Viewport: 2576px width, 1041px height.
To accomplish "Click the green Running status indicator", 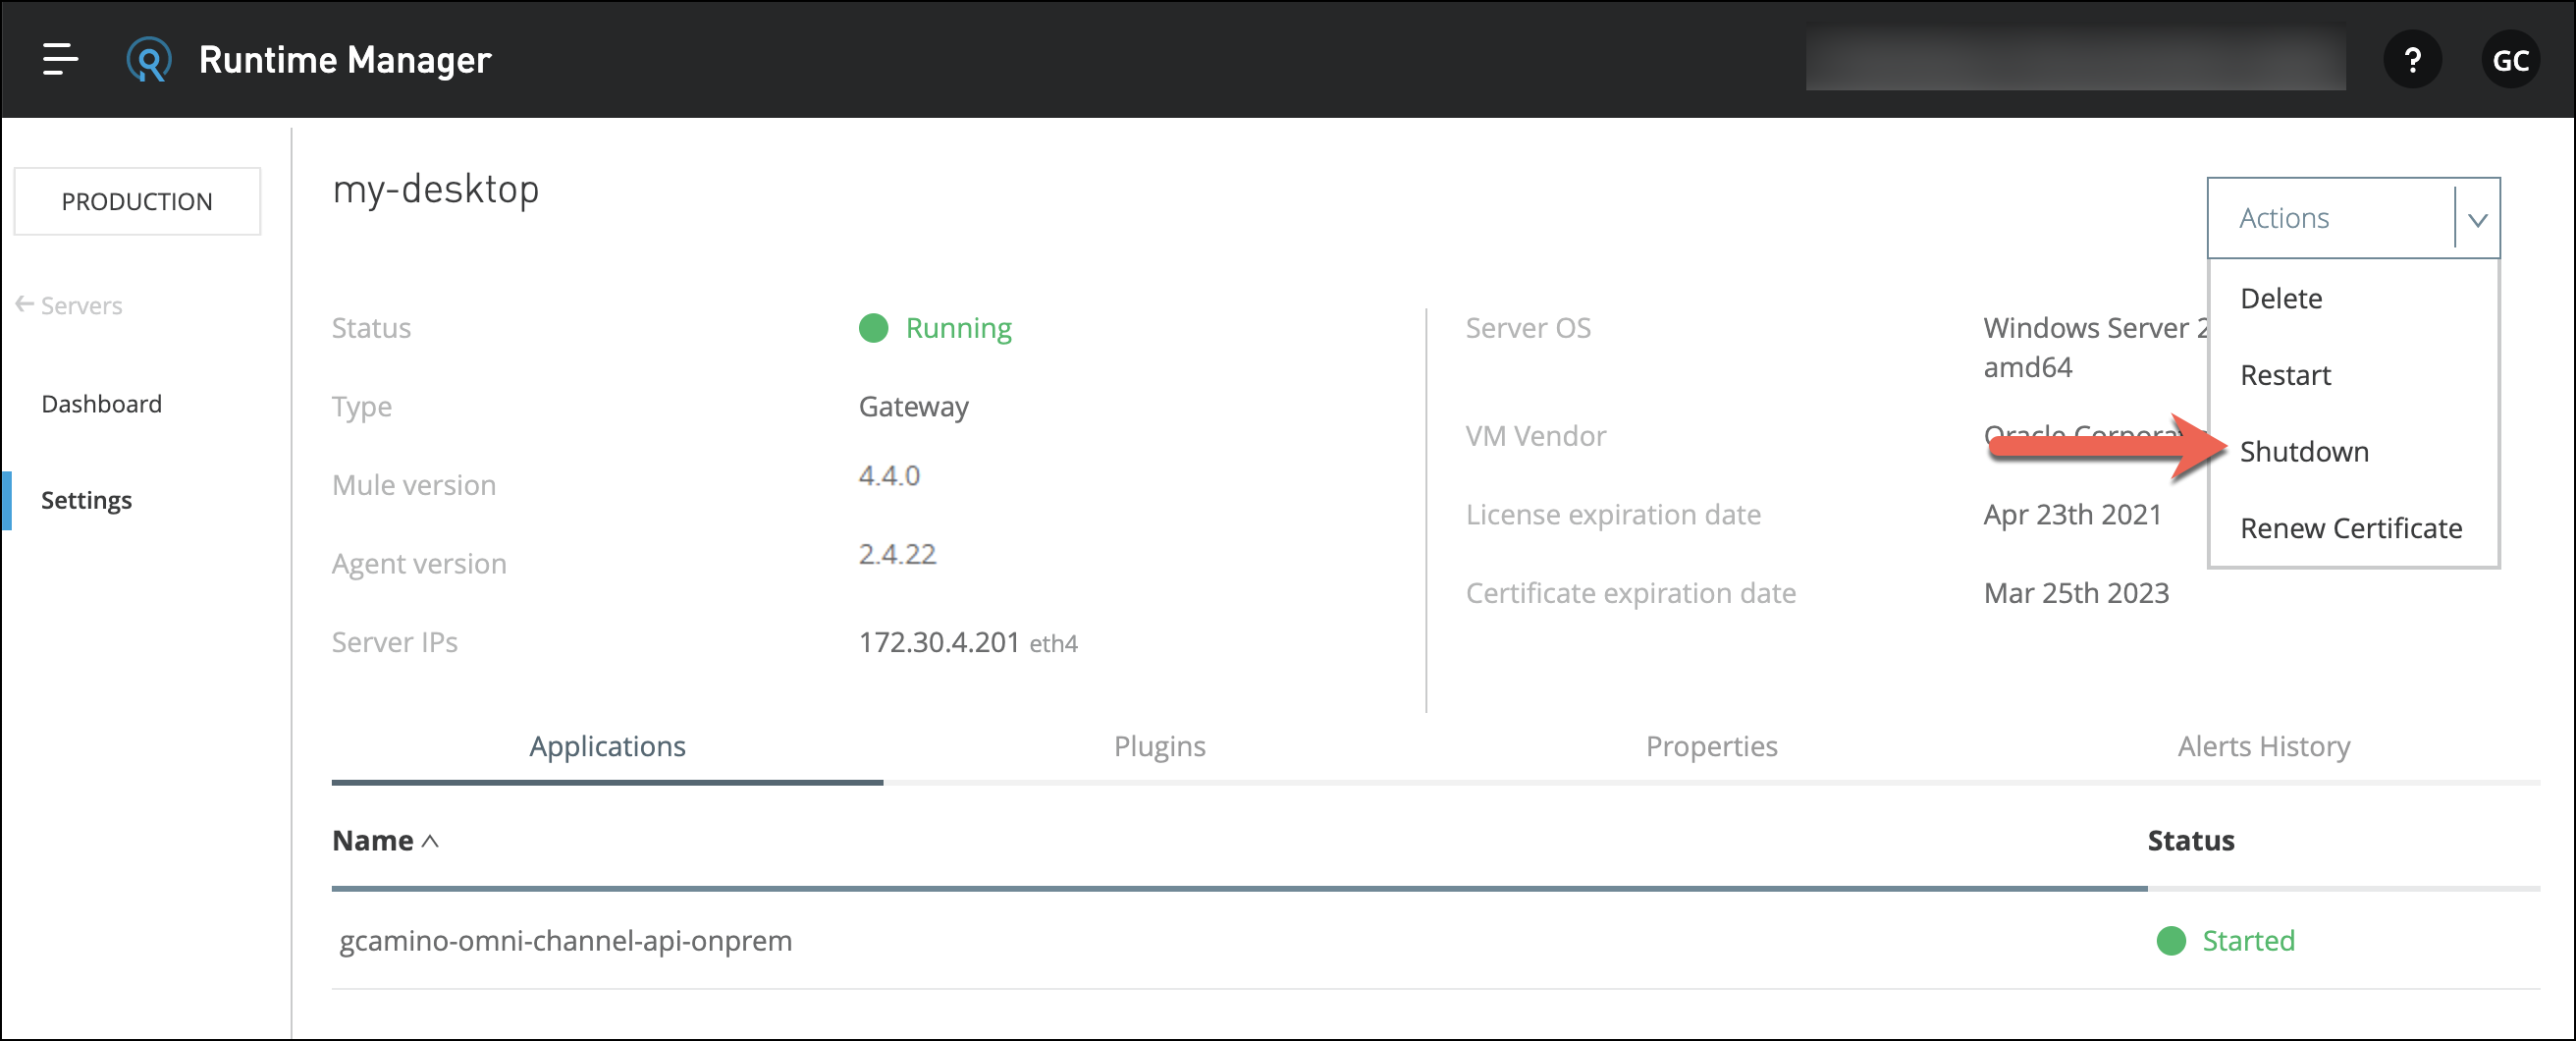I will (x=935, y=328).
